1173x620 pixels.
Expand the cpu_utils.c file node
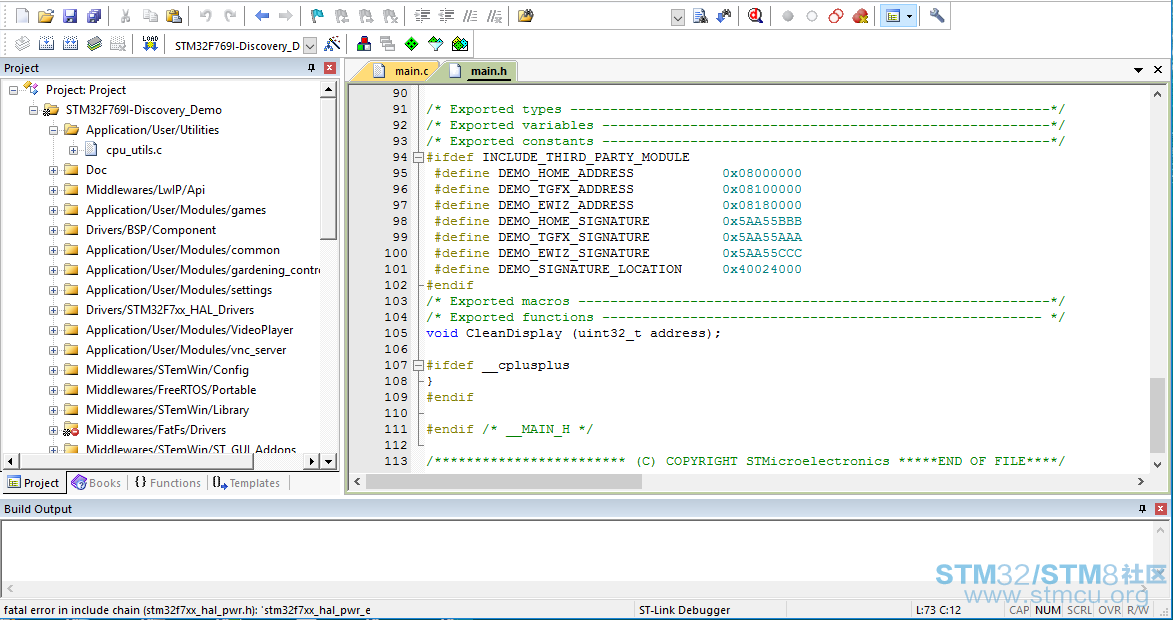click(x=73, y=150)
